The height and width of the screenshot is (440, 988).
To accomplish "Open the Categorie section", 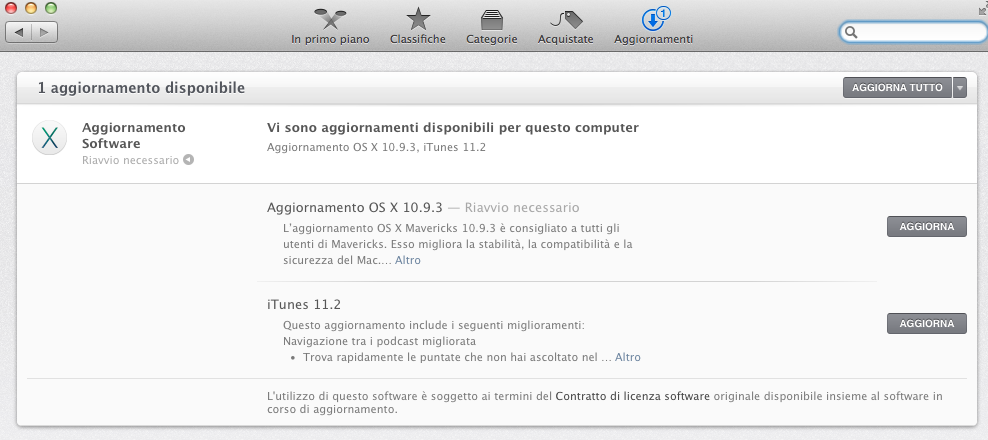I will pyautogui.click(x=491, y=27).
